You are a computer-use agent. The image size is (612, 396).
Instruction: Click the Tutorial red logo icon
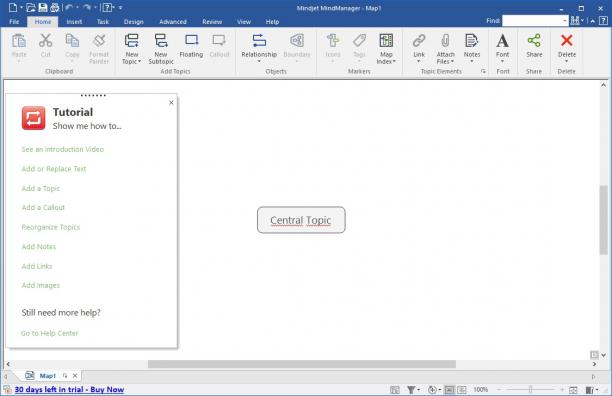pyautogui.click(x=34, y=118)
